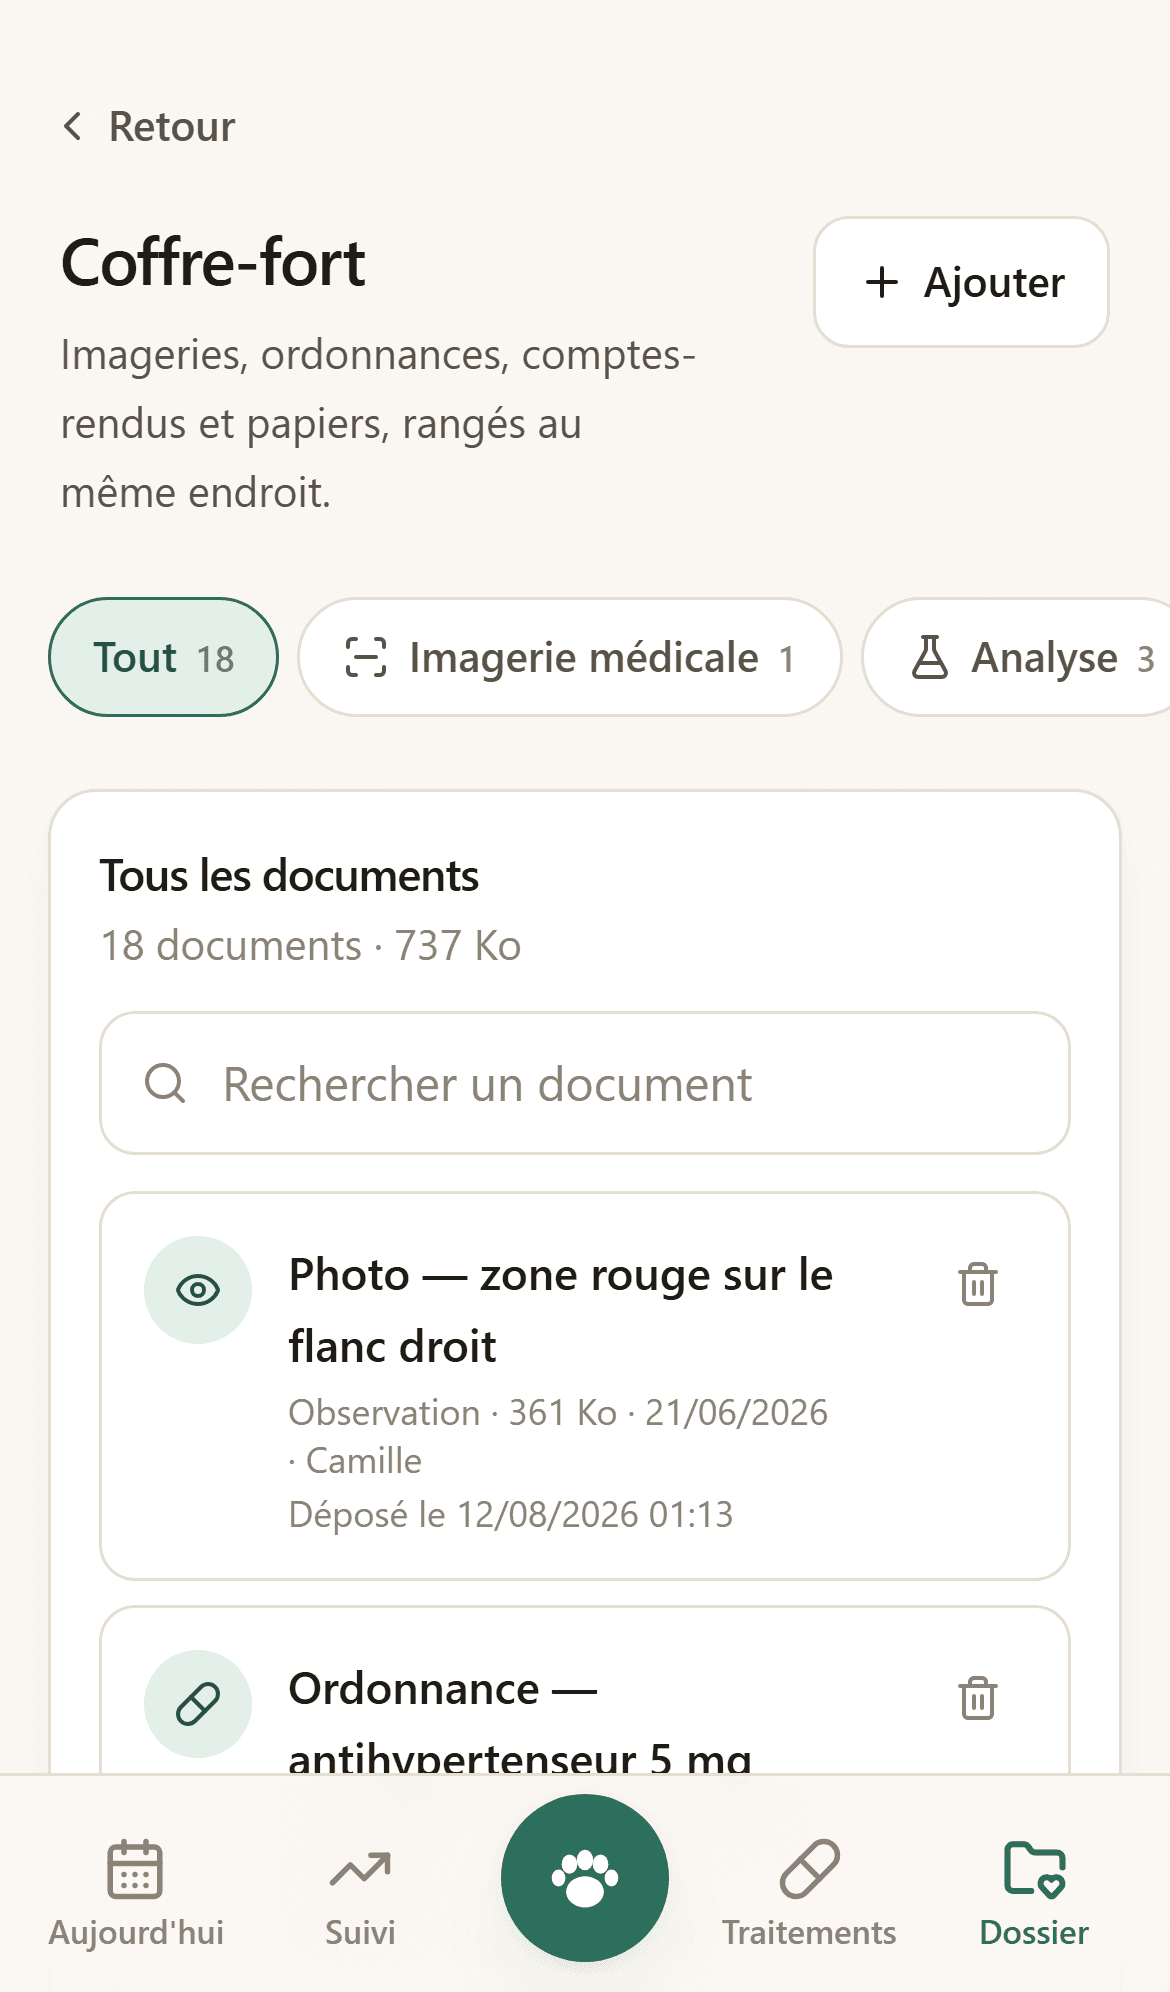The width and height of the screenshot is (1170, 1992).
Task: Open the Ordonnance — antihypertenseur document
Action: tap(585, 1690)
